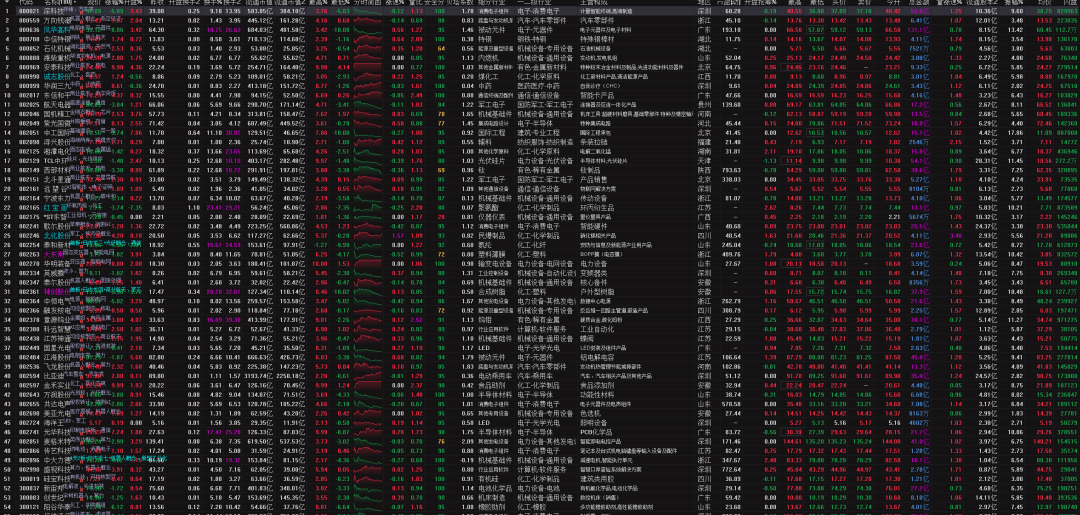Image resolution: width=1080 pixels, height=515 pixels.
Task: Click the 中药 industry cell
Action: (x=483, y=84)
